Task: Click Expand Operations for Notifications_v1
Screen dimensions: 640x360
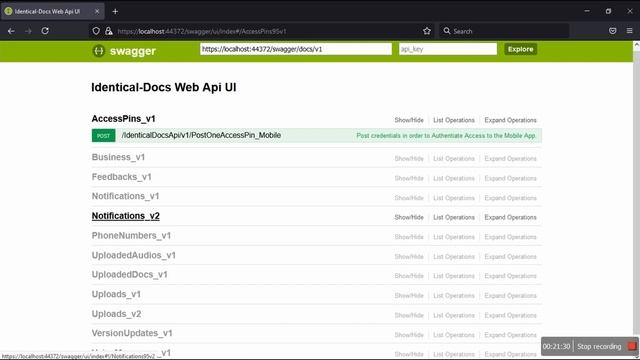Action: [x=510, y=198]
